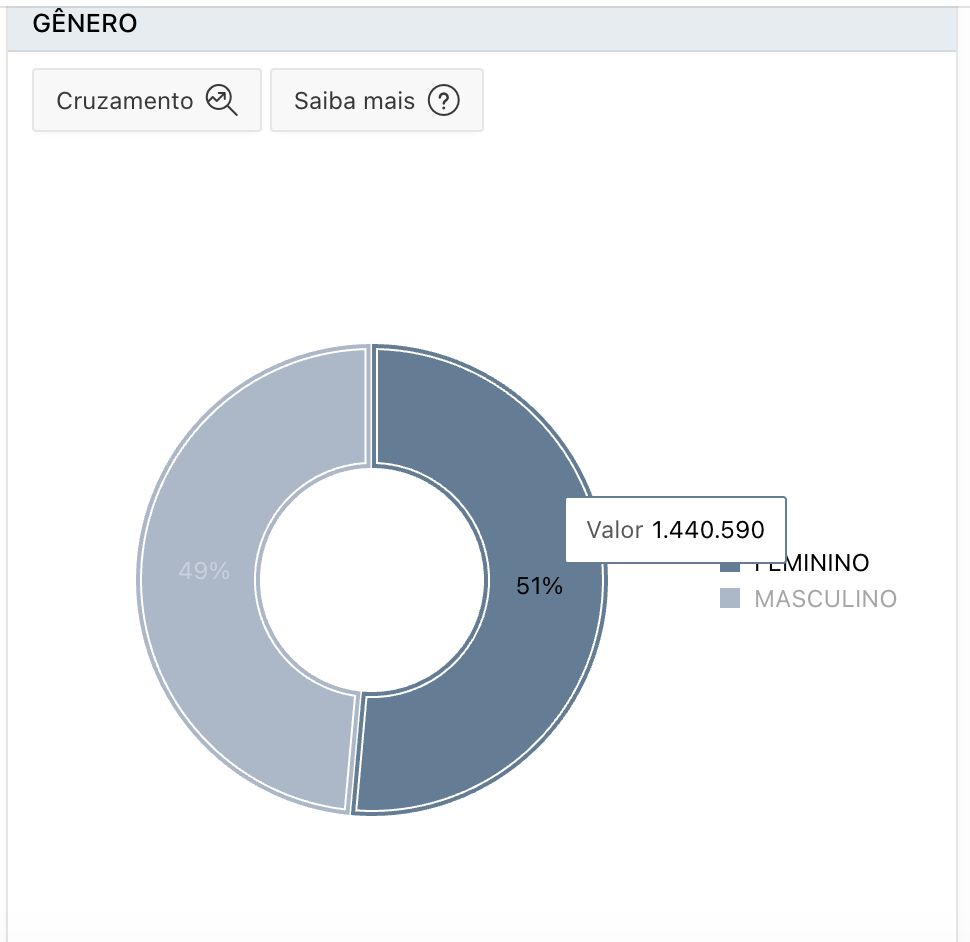Open the Saiba mais help button
Screen dimensions: 970x942
tap(377, 100)
